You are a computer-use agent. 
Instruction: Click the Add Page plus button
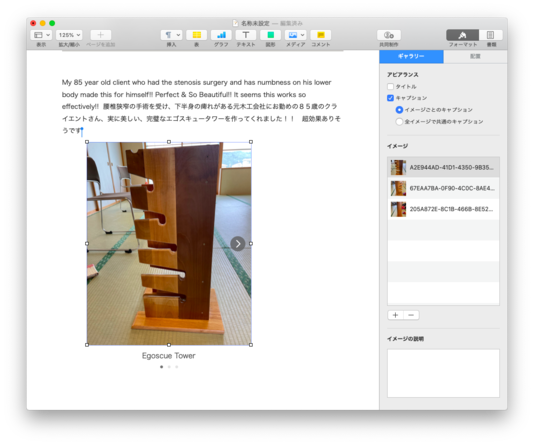[x=100, y=35]
